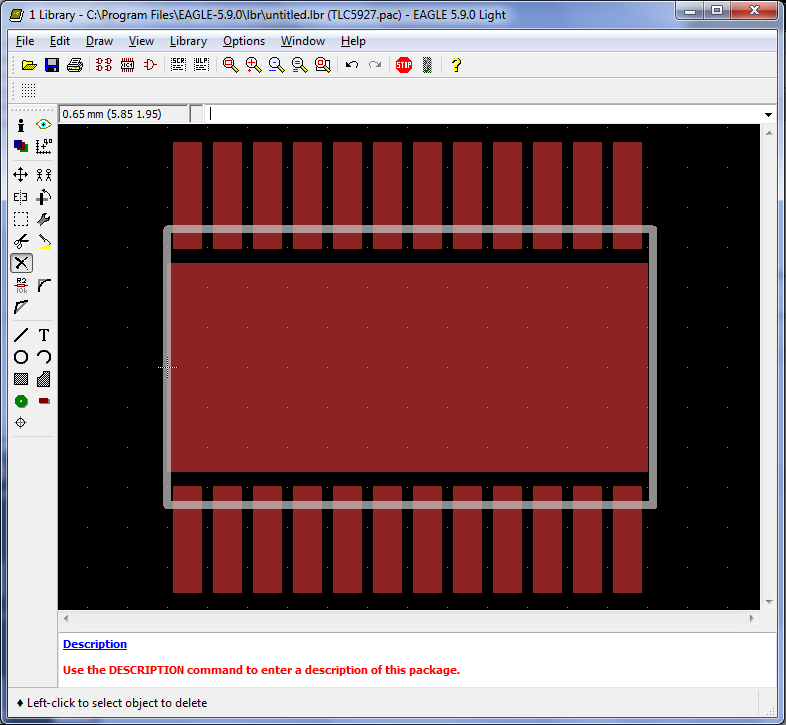Select the Group dashed rectangle tool
Screen dimensions: 786x725
point(21,219)
